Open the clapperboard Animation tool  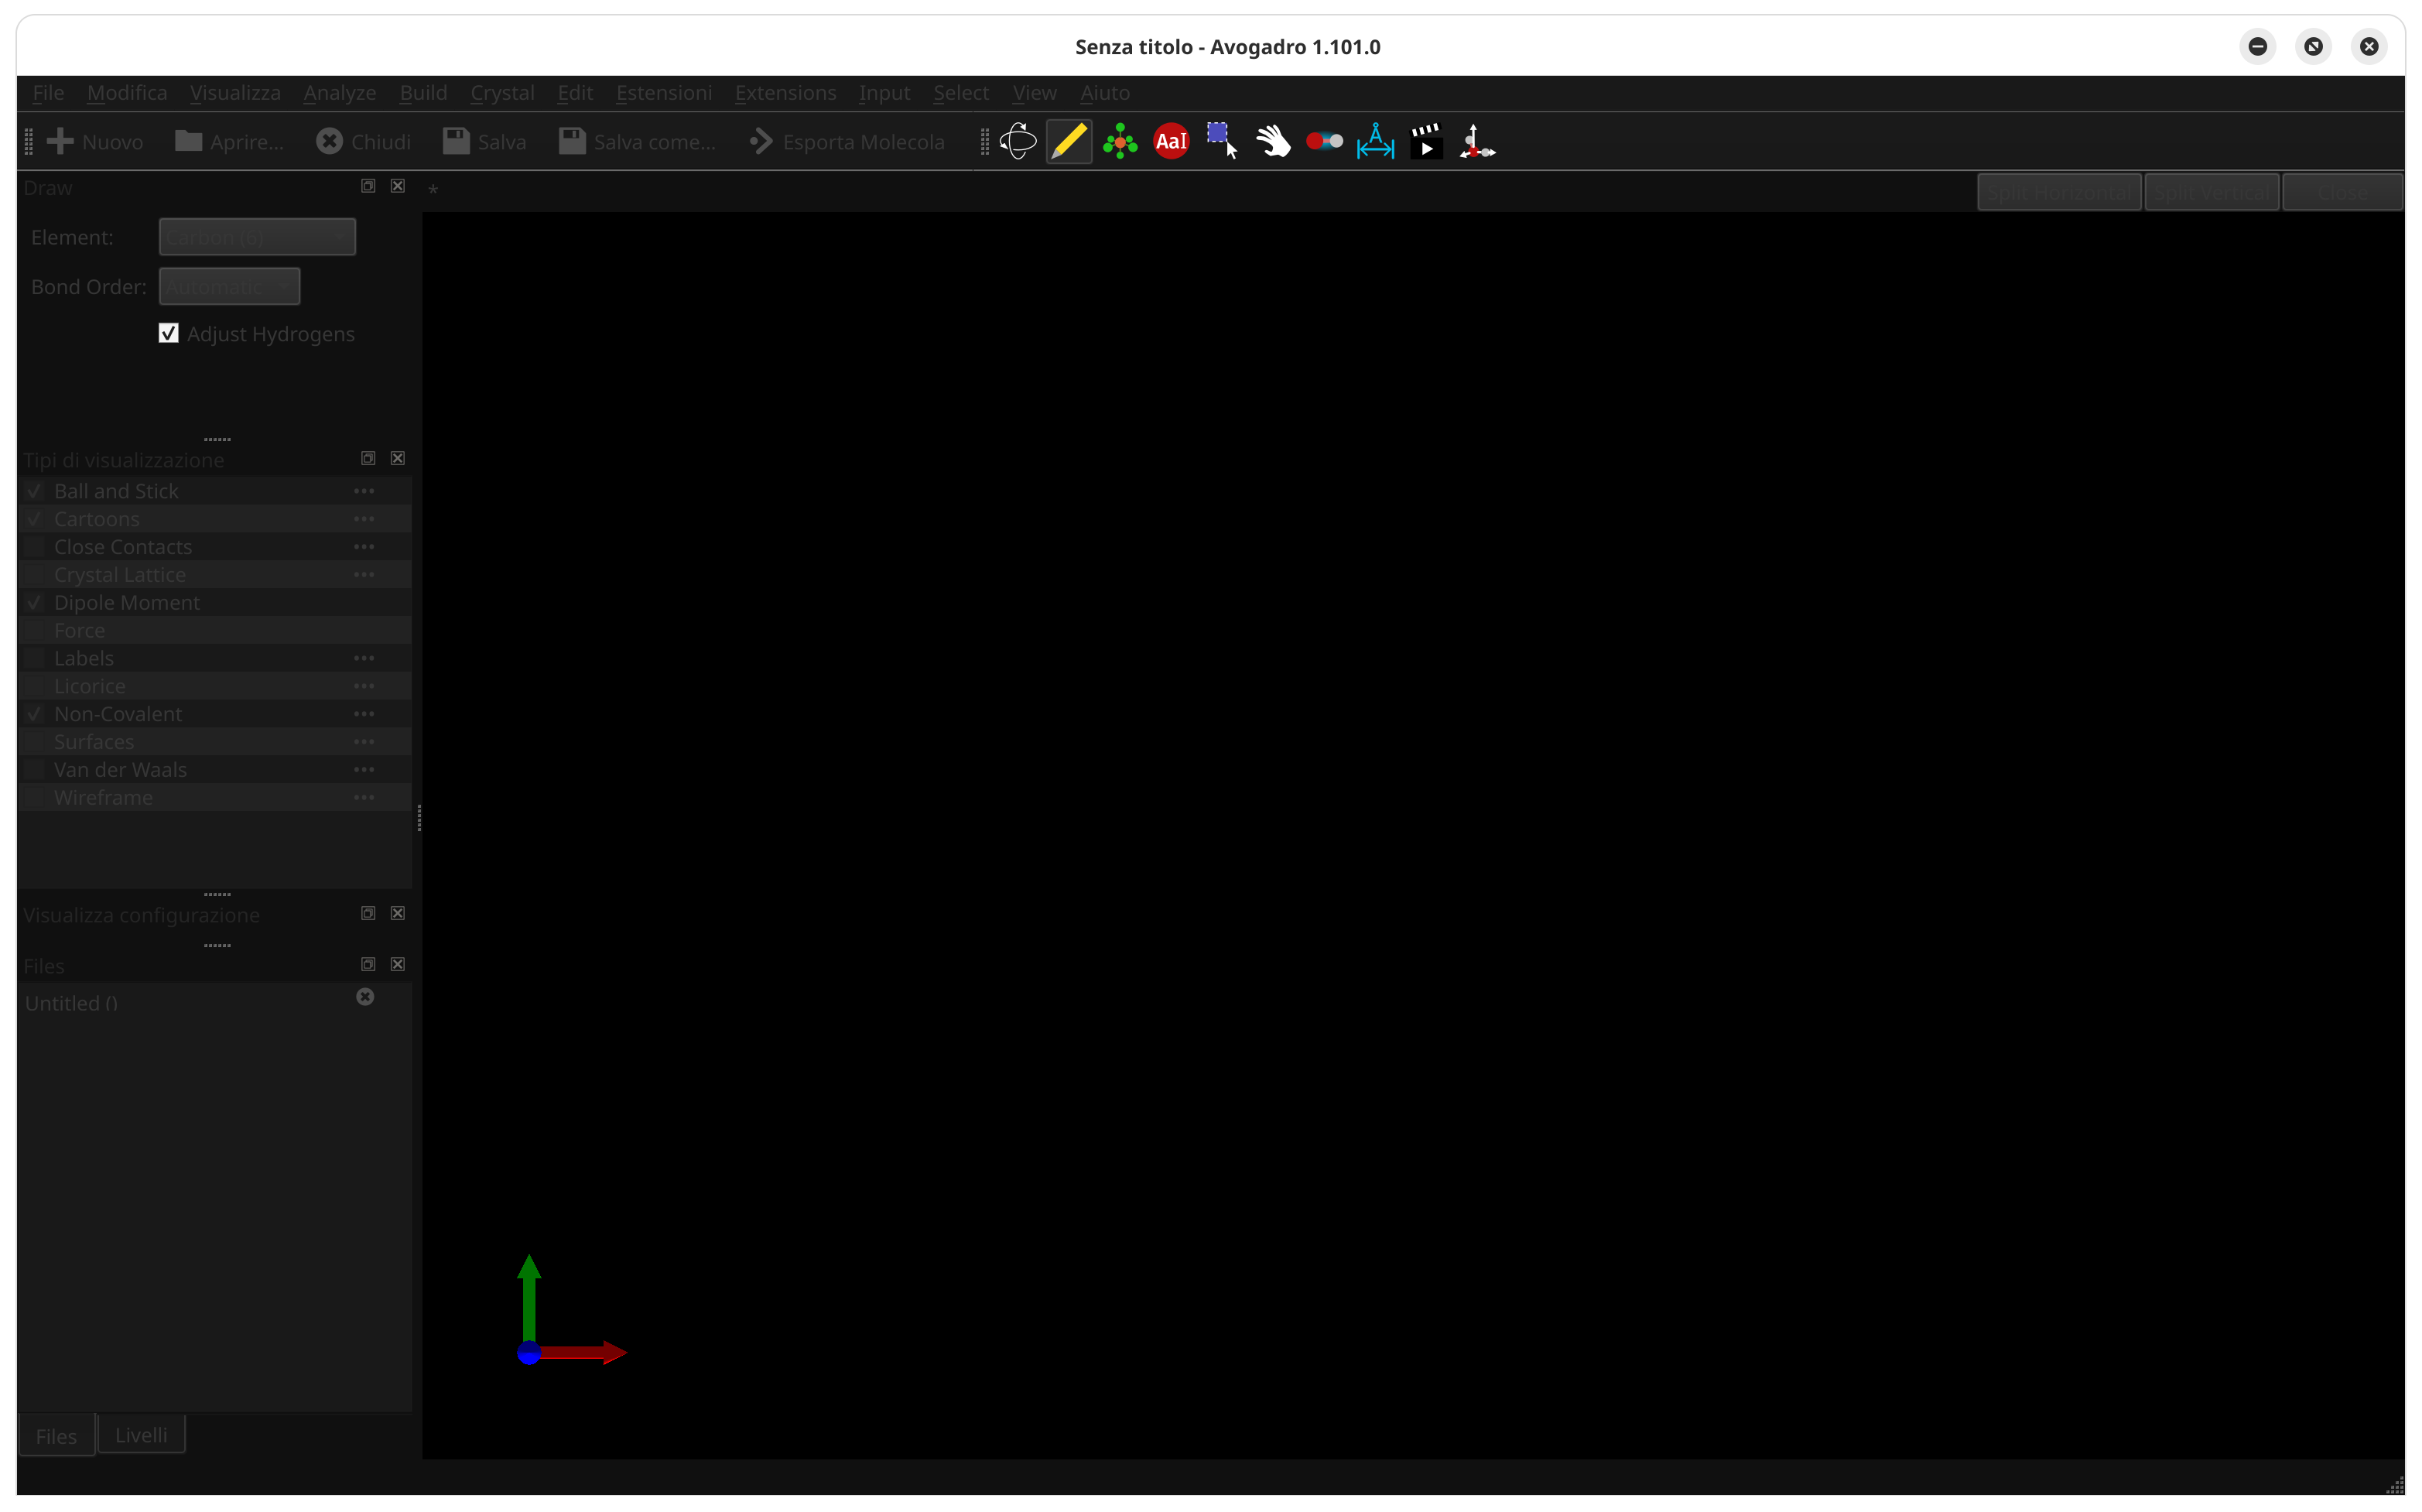pos(1426,141)
